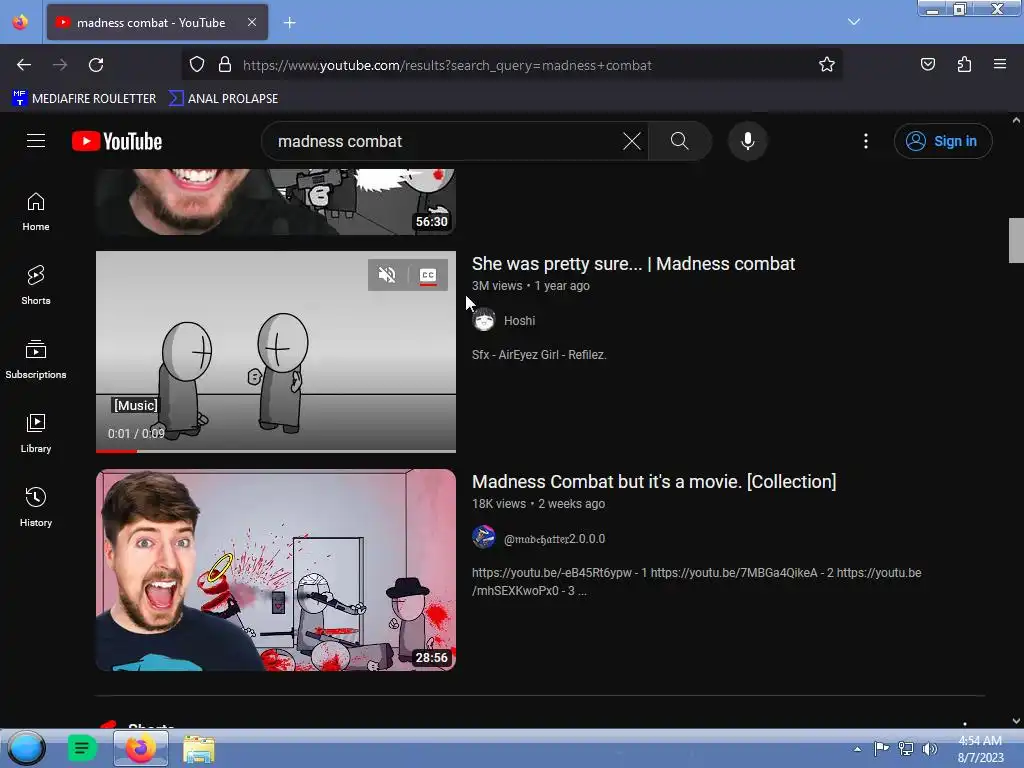Reload the page
This screenshot has width=1024, height=768.
96,65
